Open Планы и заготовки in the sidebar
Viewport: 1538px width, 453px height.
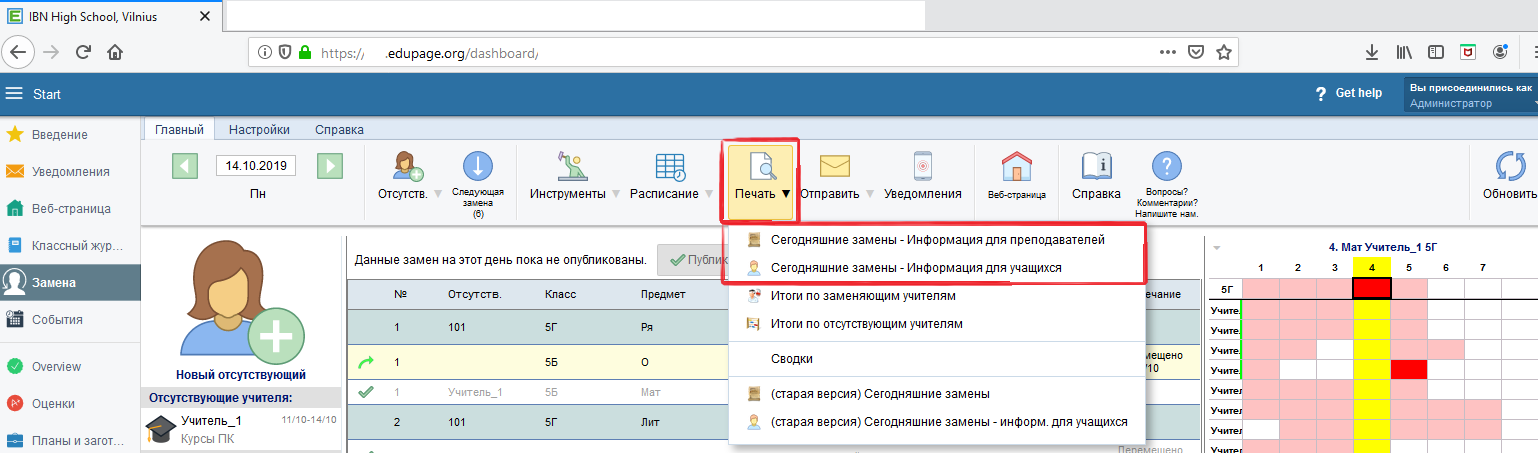point(70,438)
